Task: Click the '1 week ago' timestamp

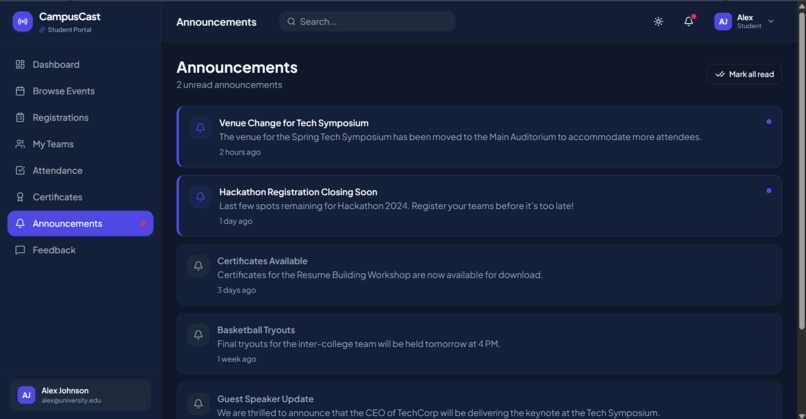Action: [x=236, y=359]
